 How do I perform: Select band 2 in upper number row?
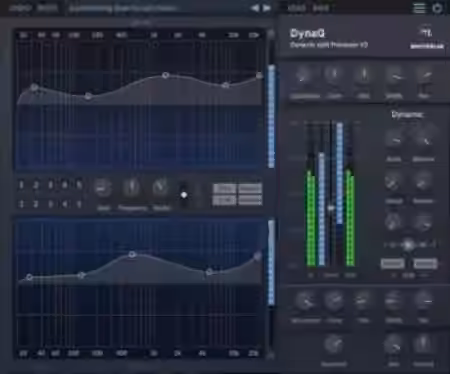click(36, 185)
